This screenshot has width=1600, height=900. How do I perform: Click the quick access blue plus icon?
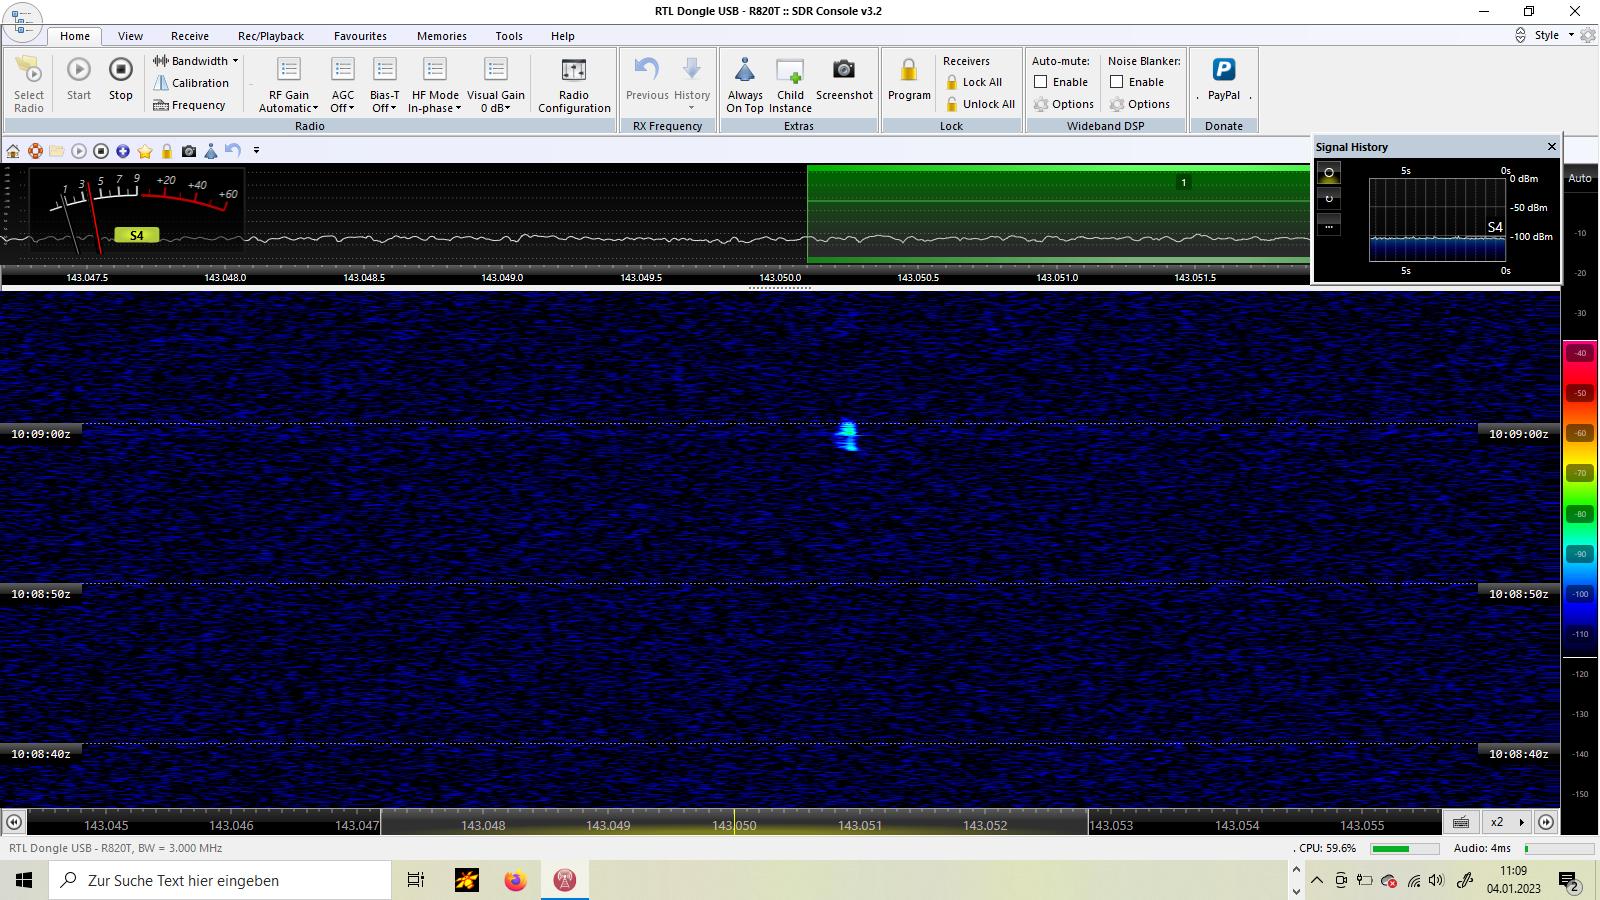(x=123, y=151)
